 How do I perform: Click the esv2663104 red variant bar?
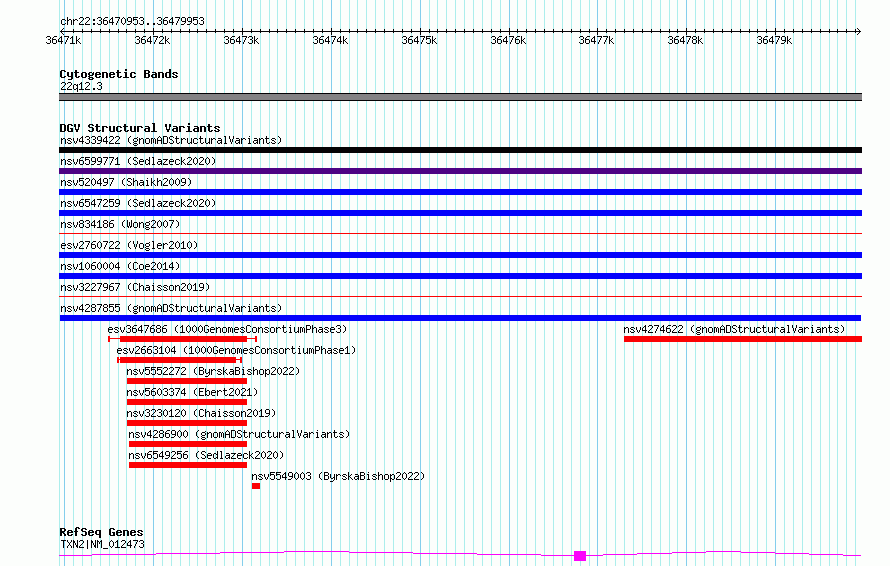pyautogui.click(x=180, y=360)
